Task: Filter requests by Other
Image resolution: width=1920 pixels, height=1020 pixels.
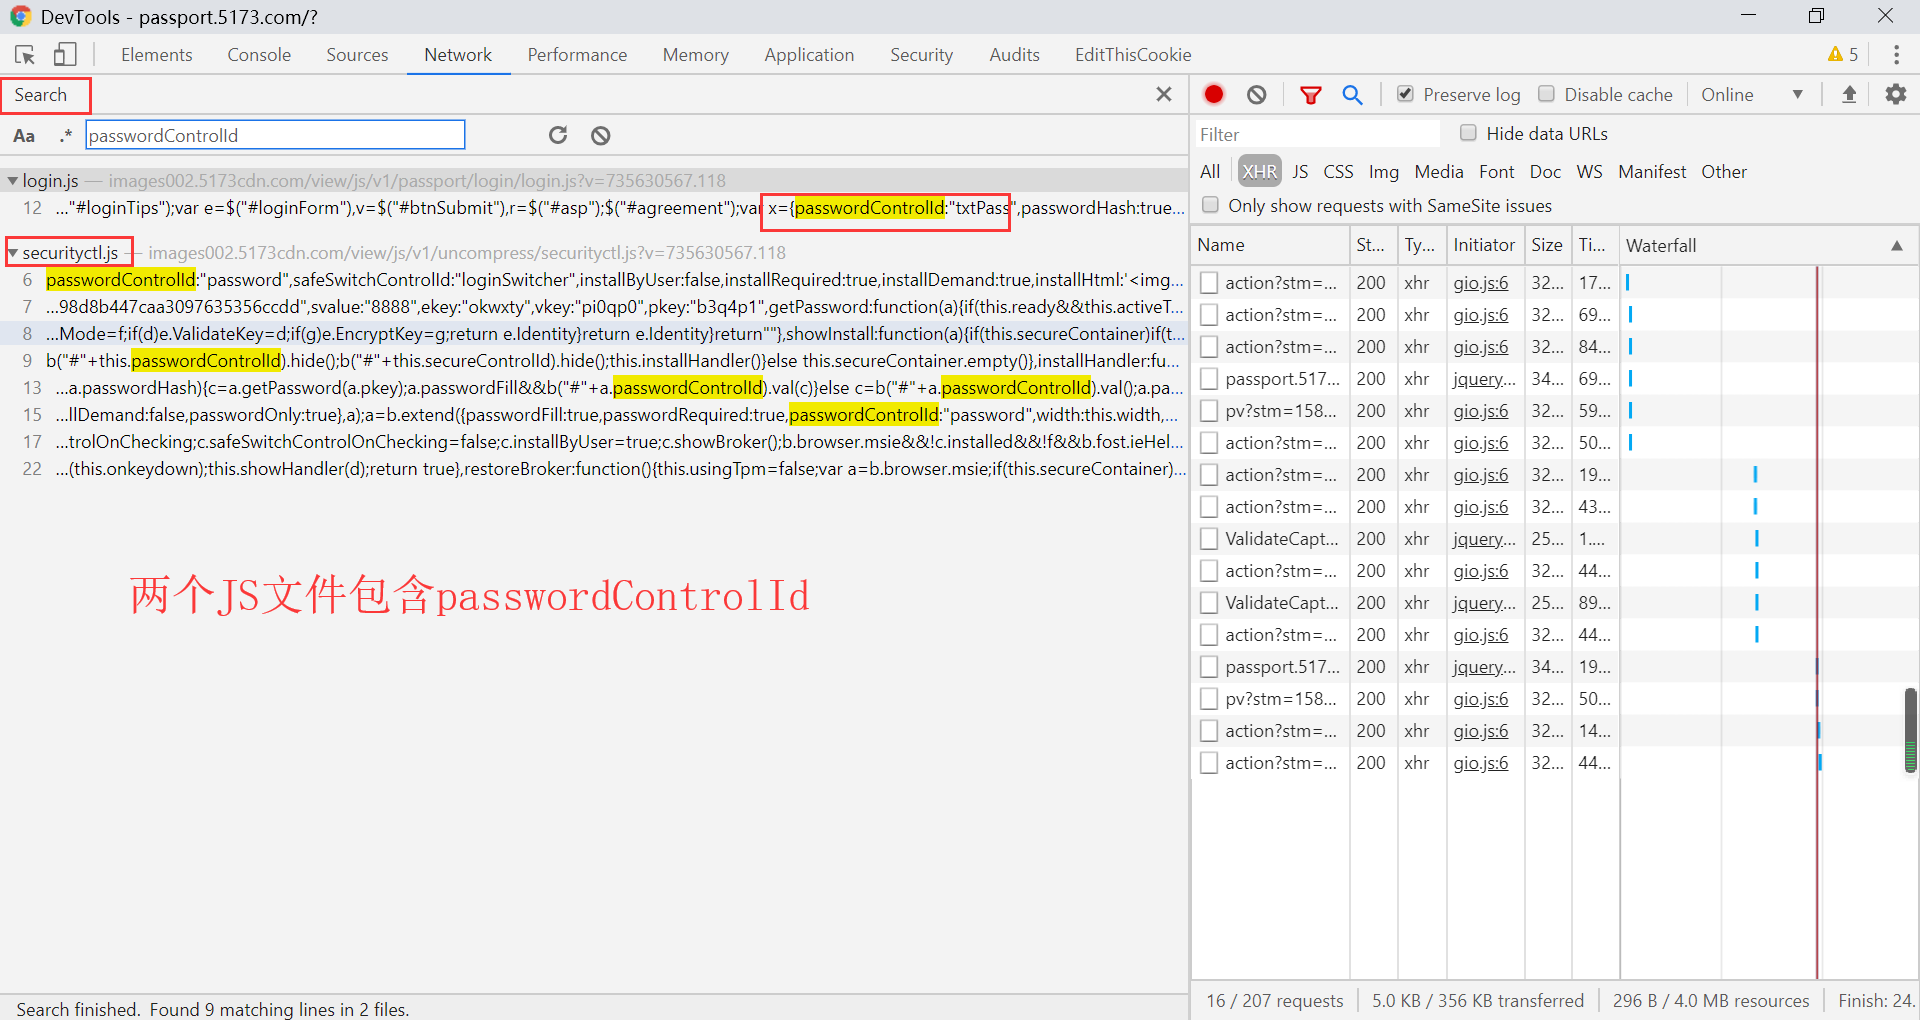Action: pos(1724,172)
